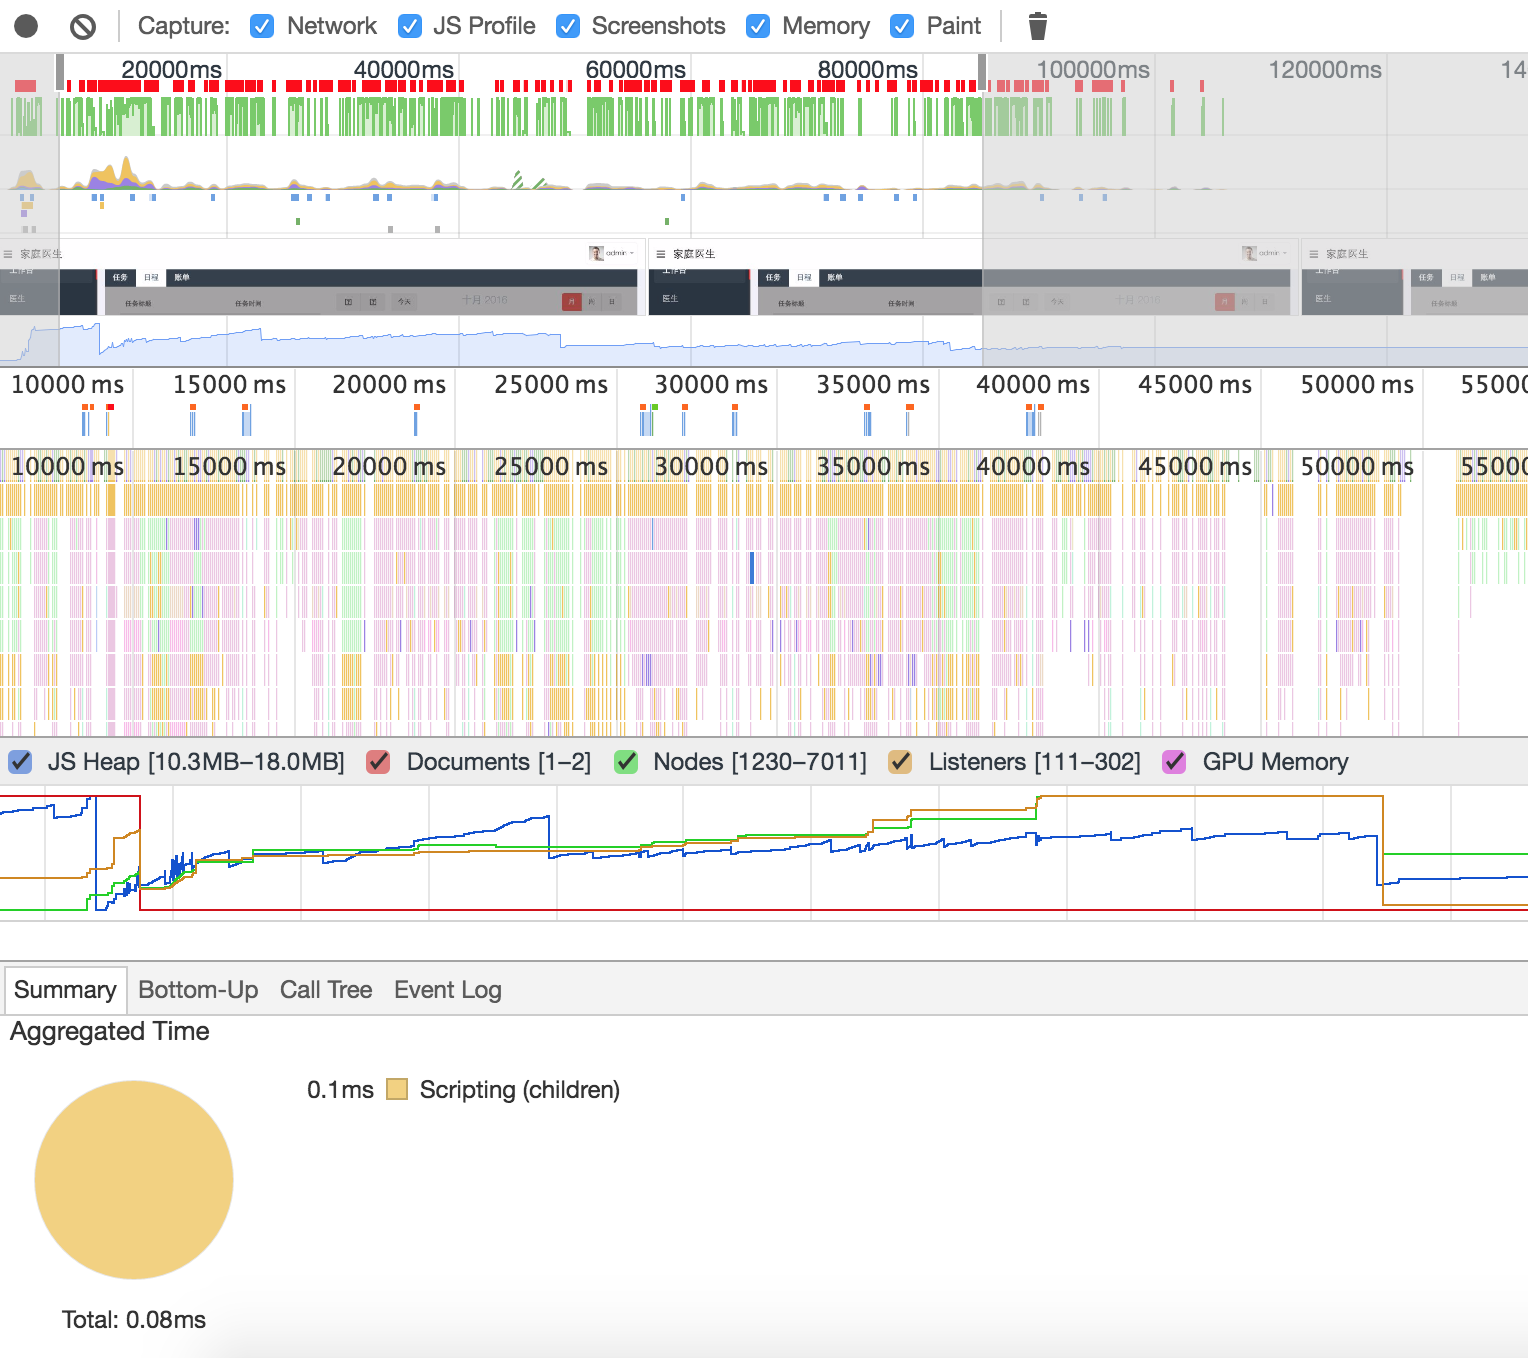This screenshot has width=1528, height=1358.
Task: Toggle the Nodes counter checkbox
Action: click(x=626, y=762)
